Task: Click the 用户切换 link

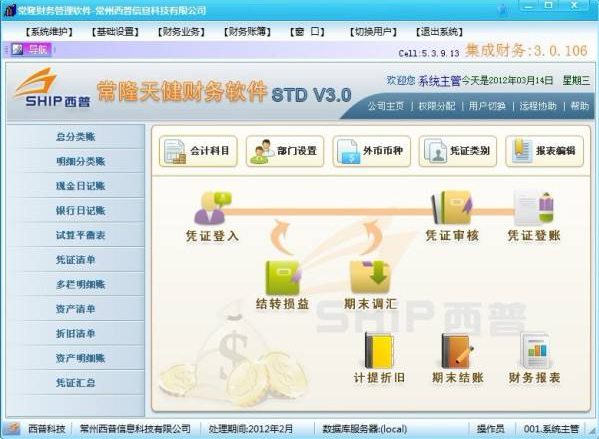Action: (487, 106)
